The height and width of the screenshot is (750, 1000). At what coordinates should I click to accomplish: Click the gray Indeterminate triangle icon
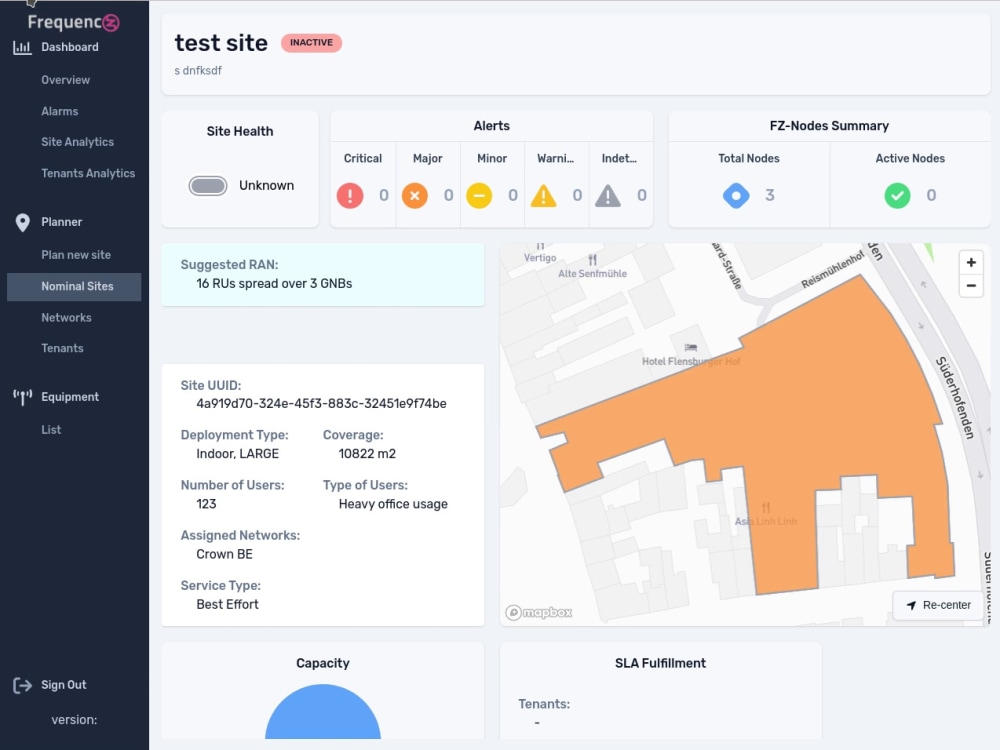coord(608,196)
